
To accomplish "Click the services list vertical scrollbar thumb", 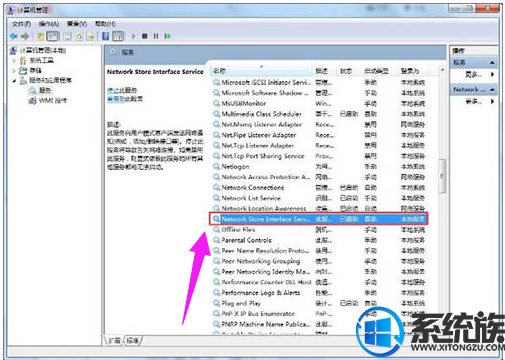I will 442,176.
